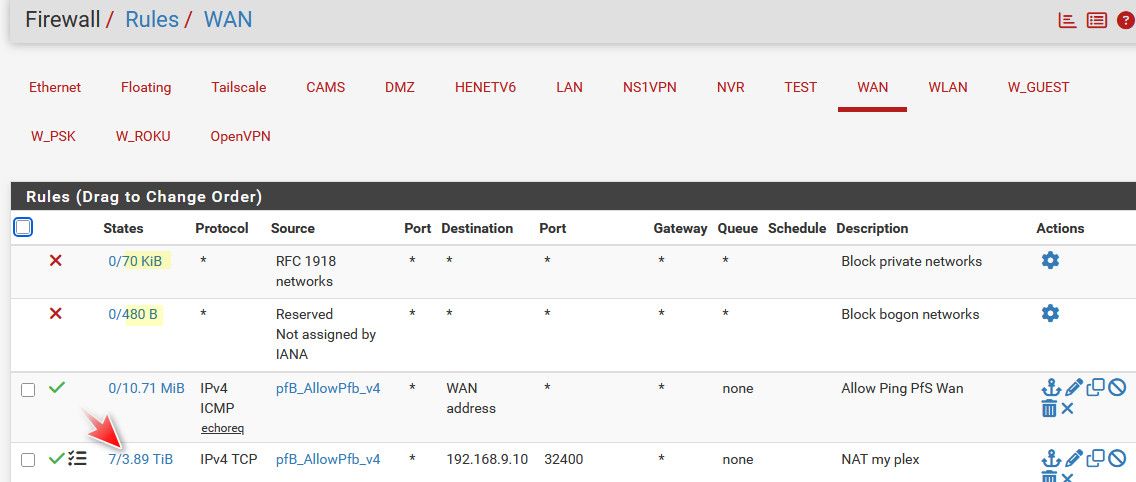Open settings gear for Block bogon networks

[x=1050, y=313]
